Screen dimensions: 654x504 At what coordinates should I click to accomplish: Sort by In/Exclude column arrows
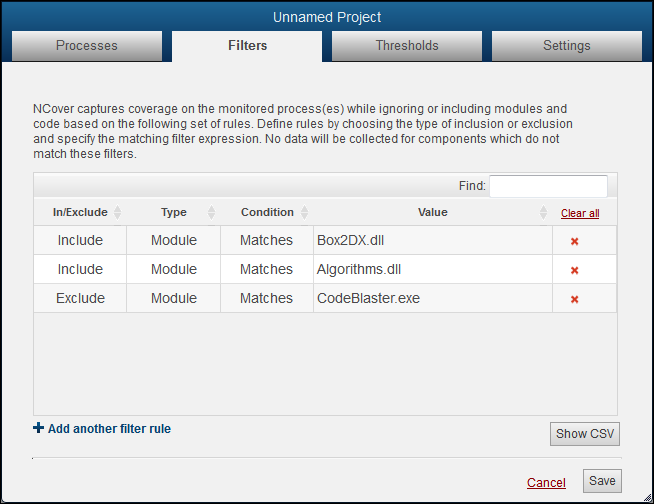click(118, 212)
